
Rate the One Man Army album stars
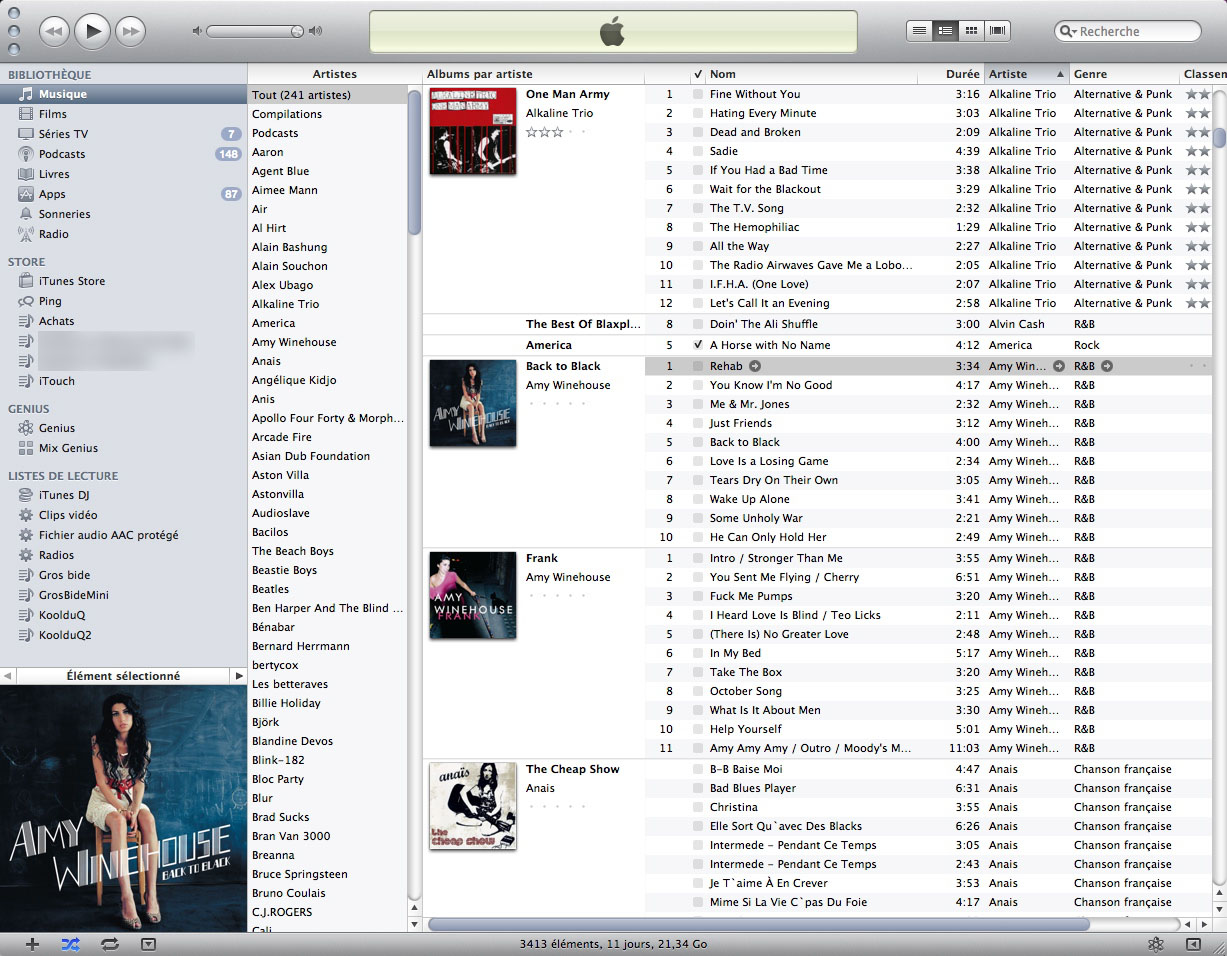[x=556, y=132]
